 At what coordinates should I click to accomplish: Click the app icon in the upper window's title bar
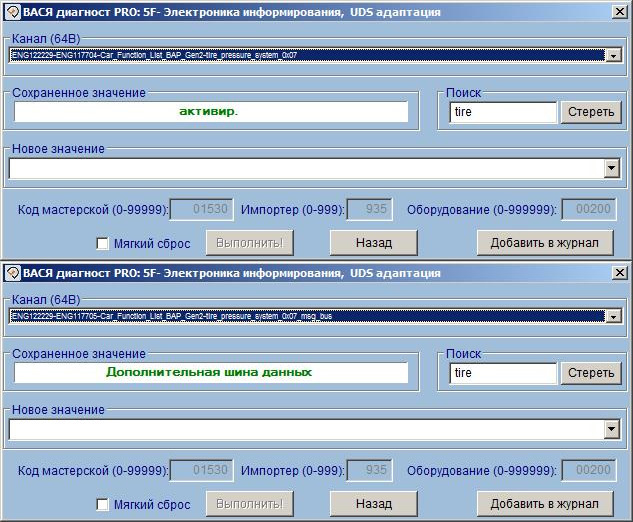tap(13, 12)
